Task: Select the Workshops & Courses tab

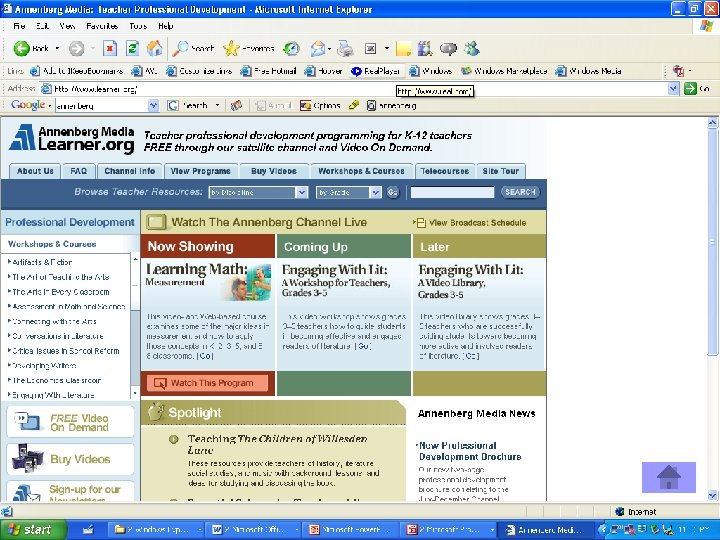Action: coord(361,171)
